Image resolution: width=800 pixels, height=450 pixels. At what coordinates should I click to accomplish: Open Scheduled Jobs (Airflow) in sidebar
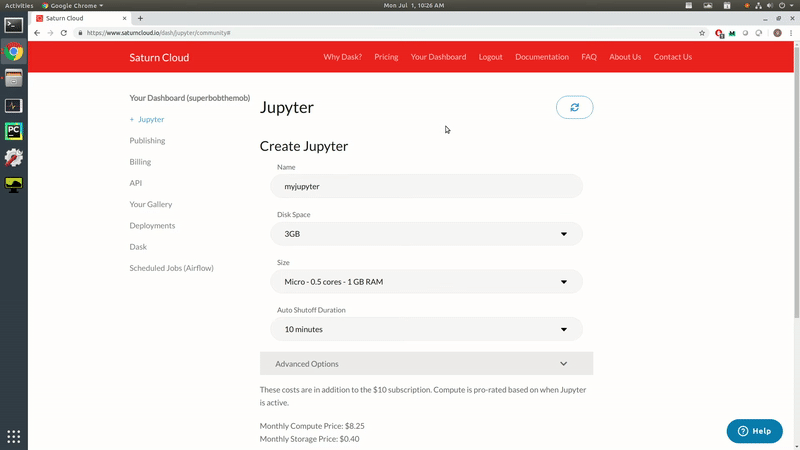pyautogui.click(x=171, y=268)
